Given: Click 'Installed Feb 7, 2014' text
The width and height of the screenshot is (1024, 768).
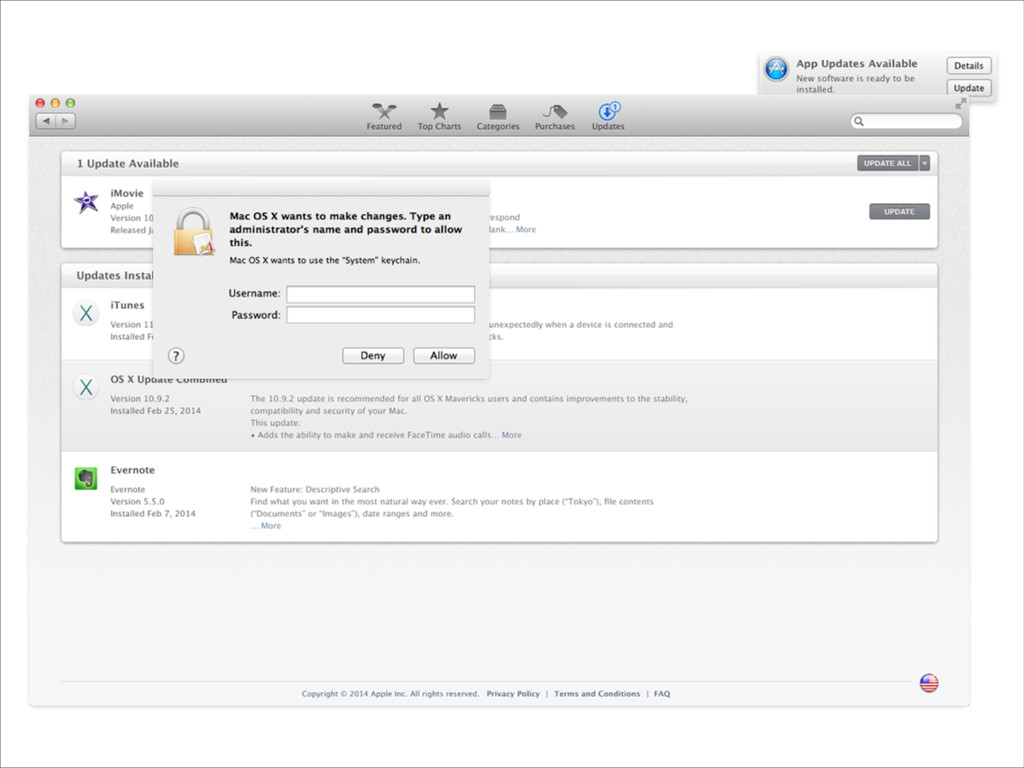Looking at the screenshot, I should click(153, 514).
